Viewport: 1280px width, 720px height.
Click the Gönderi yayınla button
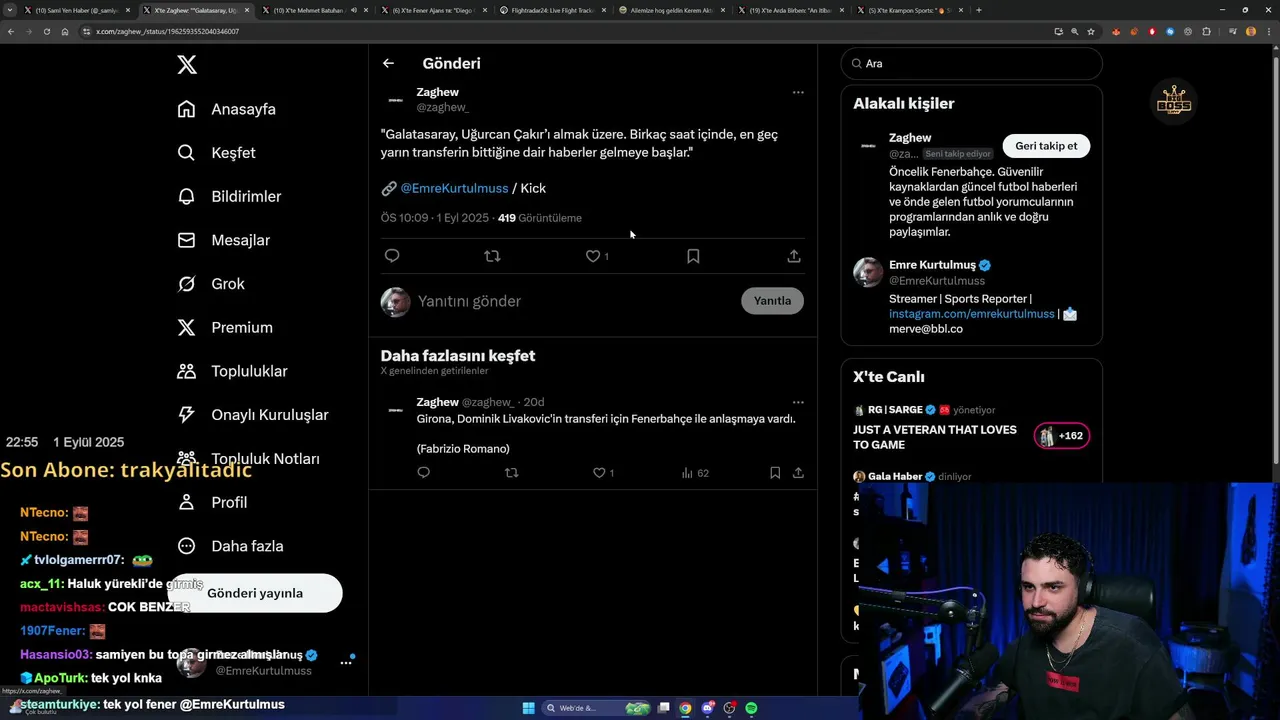[255, 593]
